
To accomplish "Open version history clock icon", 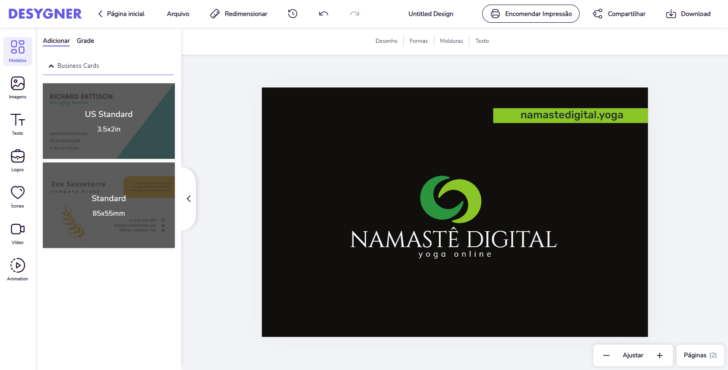I will pos(292,14).
